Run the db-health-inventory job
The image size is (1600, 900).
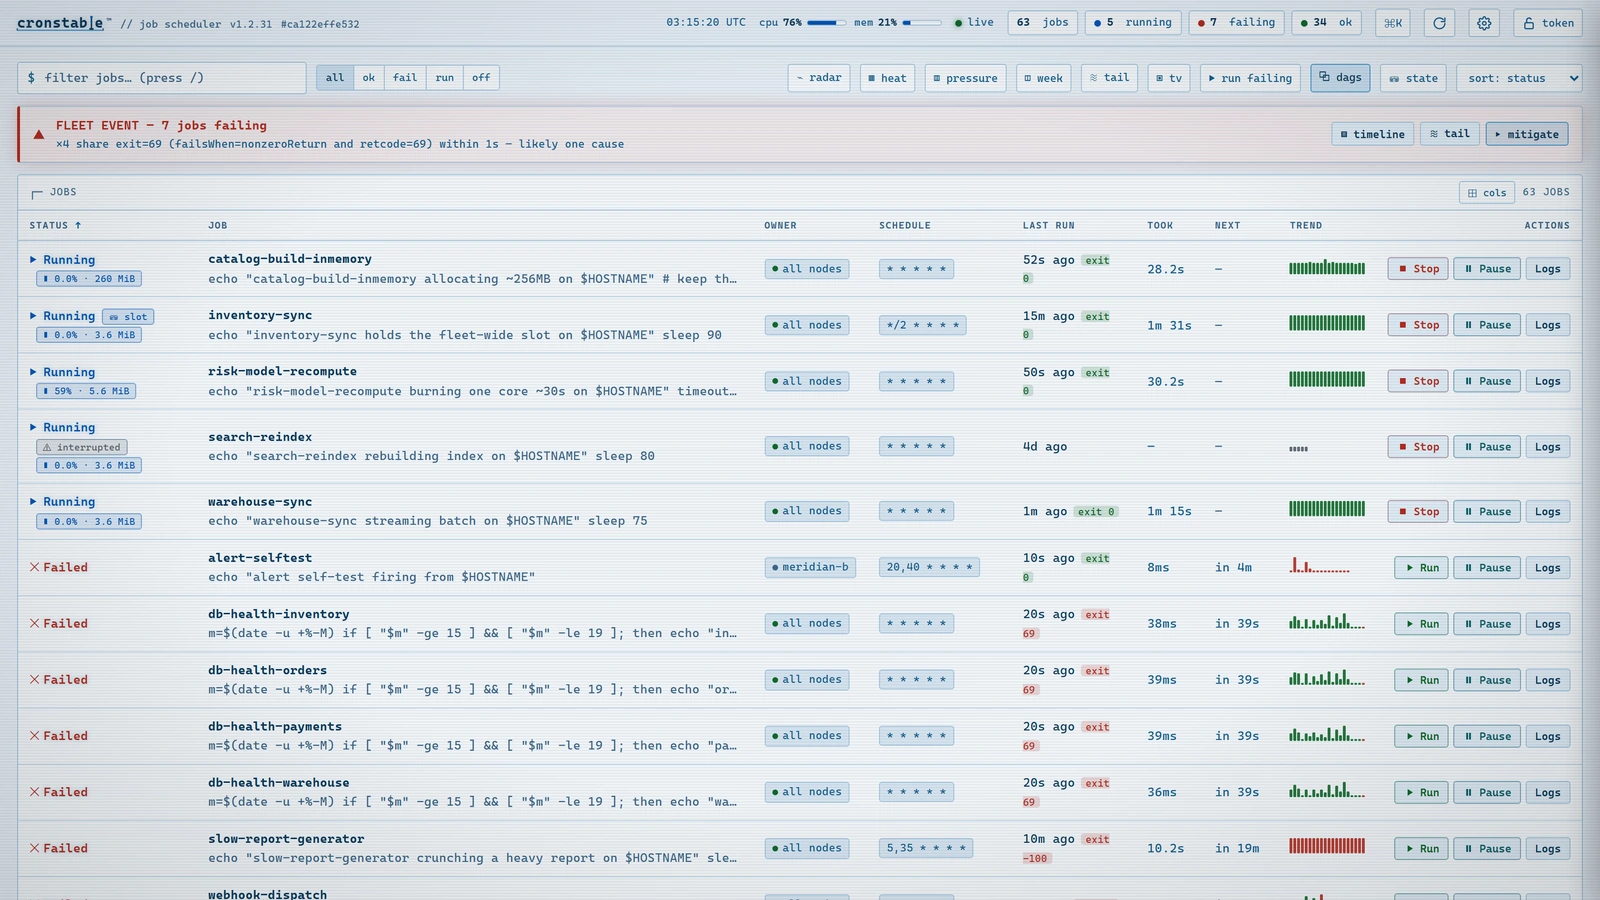click(x=1421, y=624)
